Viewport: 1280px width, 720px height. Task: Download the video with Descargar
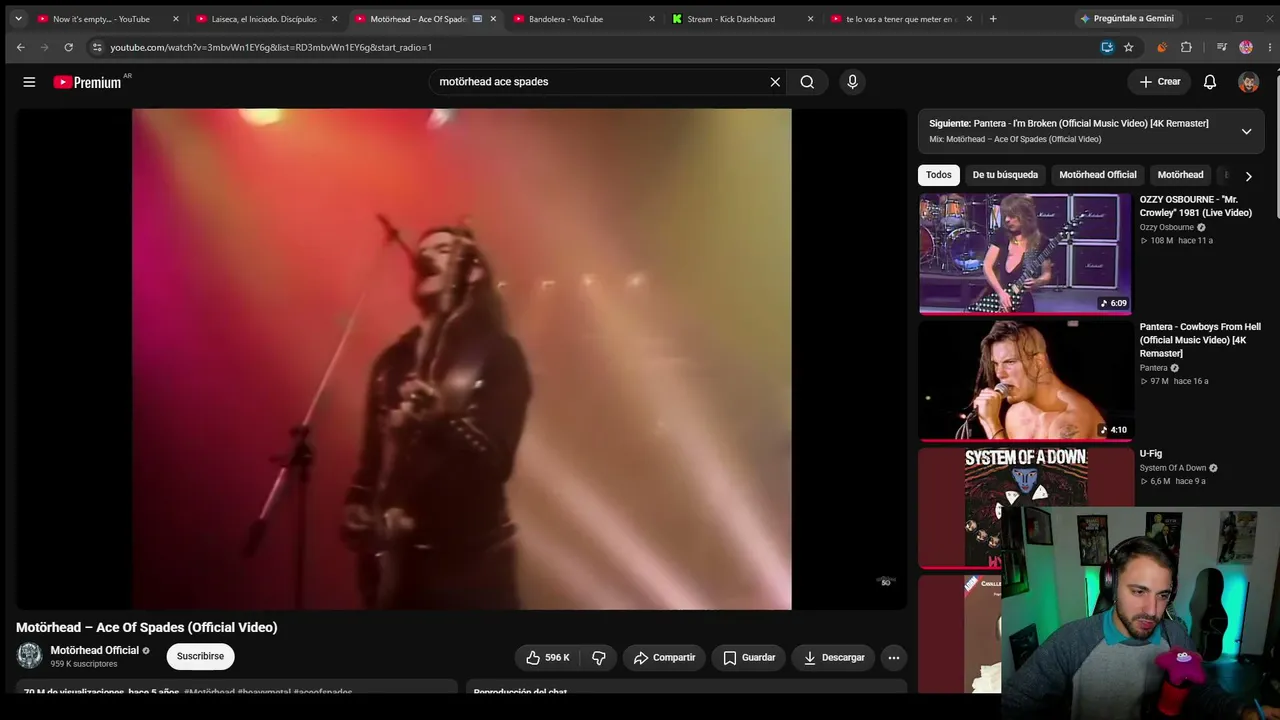[834, 657]
